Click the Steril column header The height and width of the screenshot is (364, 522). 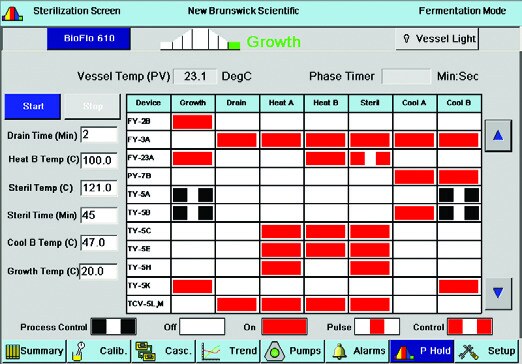tap(370, 103)
